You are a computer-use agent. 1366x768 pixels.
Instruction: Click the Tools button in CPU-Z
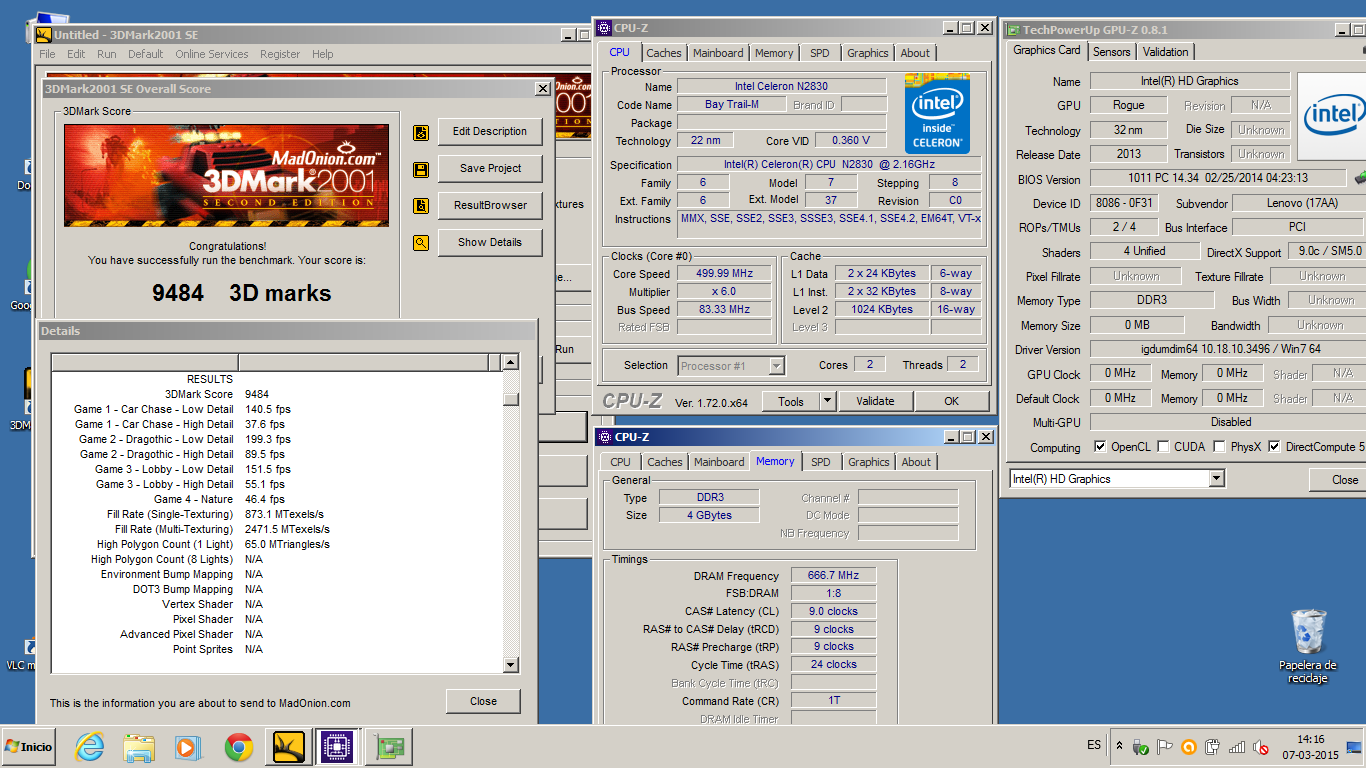tap(791, 401)
